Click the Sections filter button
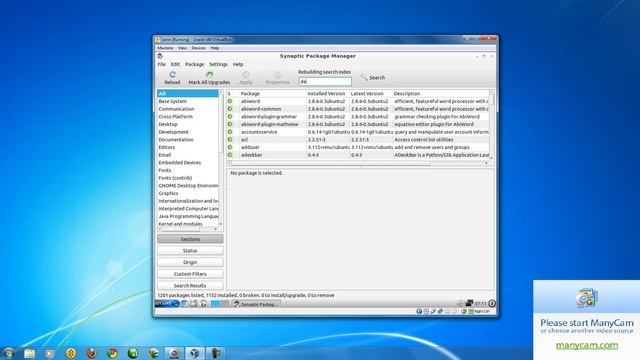Viewport: 640px width, 360px height. tap(190, 239)
